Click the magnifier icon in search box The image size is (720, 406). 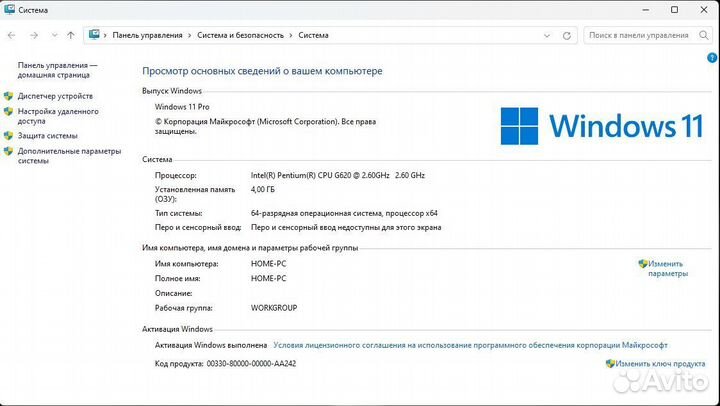point(699,35)
